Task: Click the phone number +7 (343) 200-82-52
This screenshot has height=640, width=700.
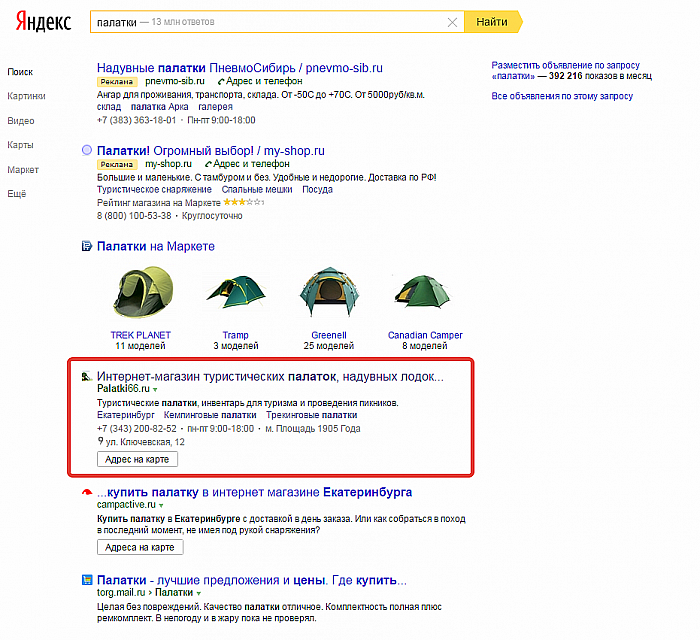Action: [137, 428]
